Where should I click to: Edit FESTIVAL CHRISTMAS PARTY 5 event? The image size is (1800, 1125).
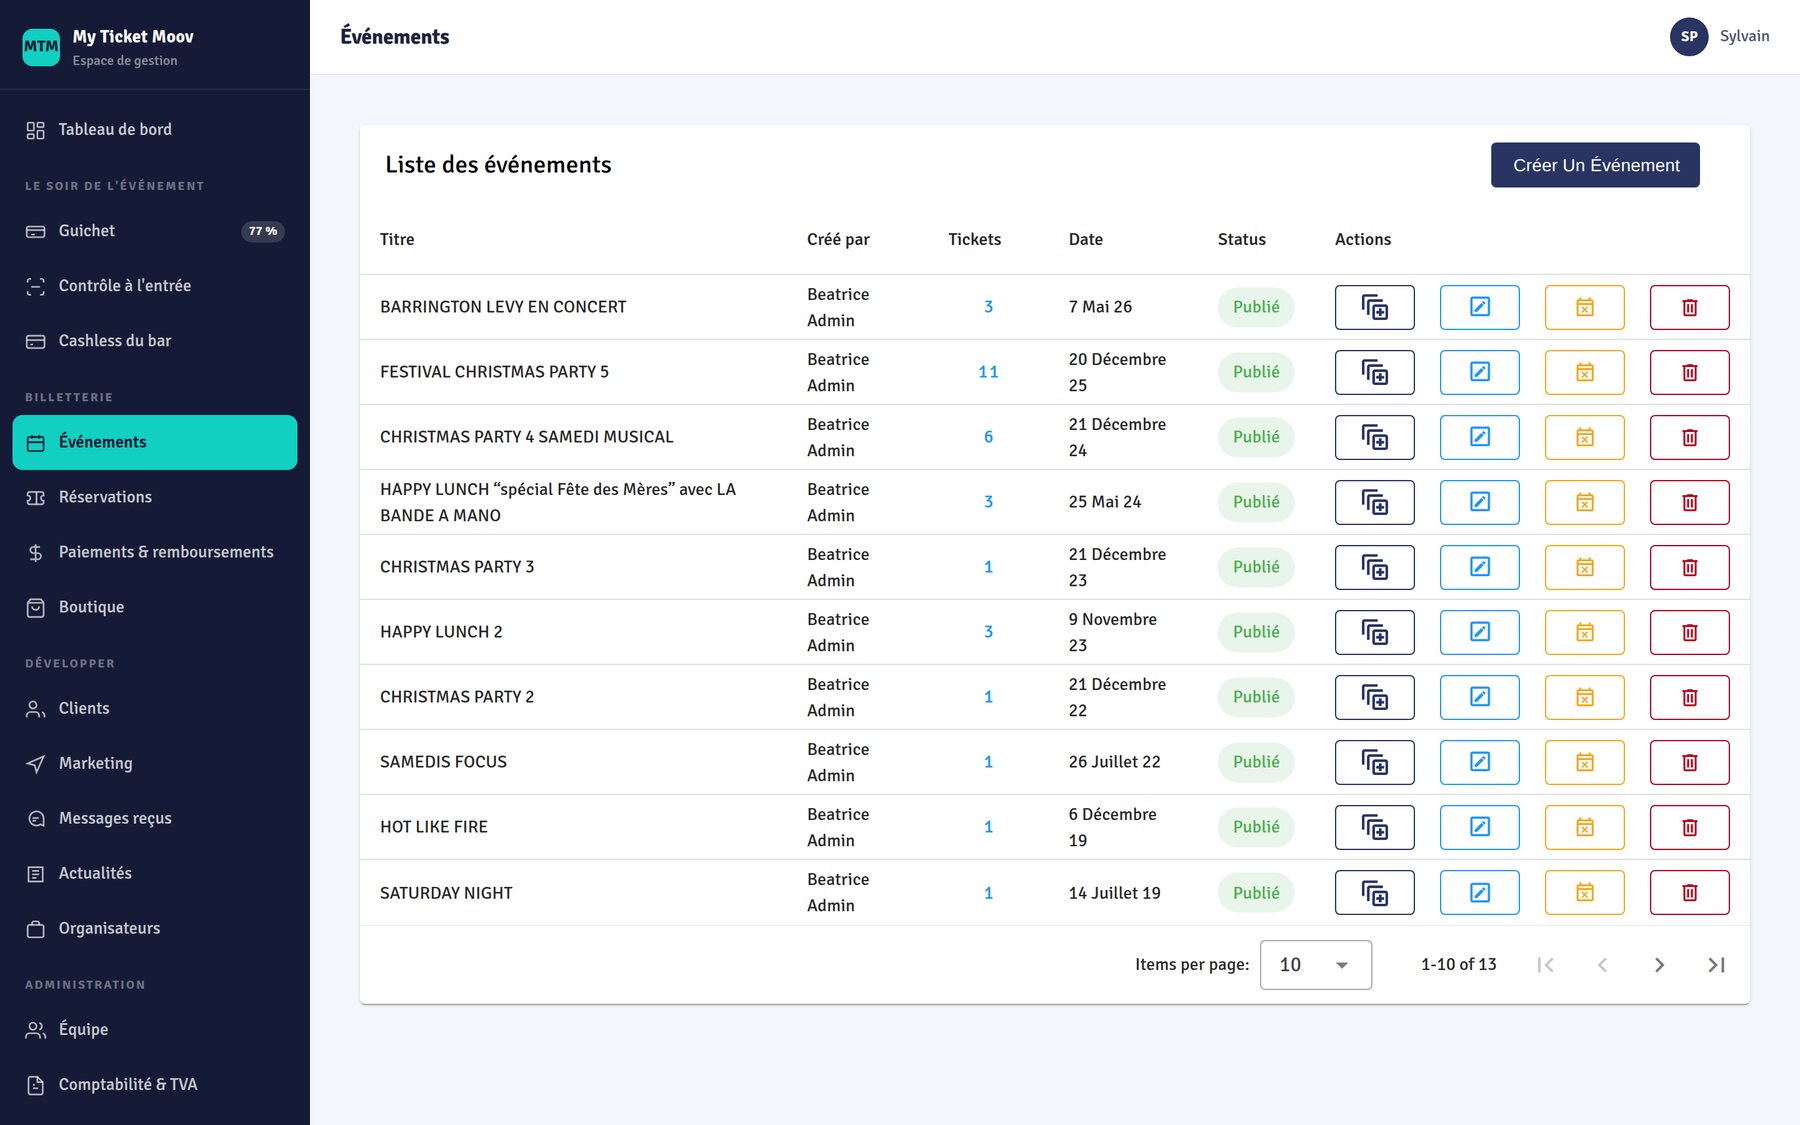[x=1479, y=372]
